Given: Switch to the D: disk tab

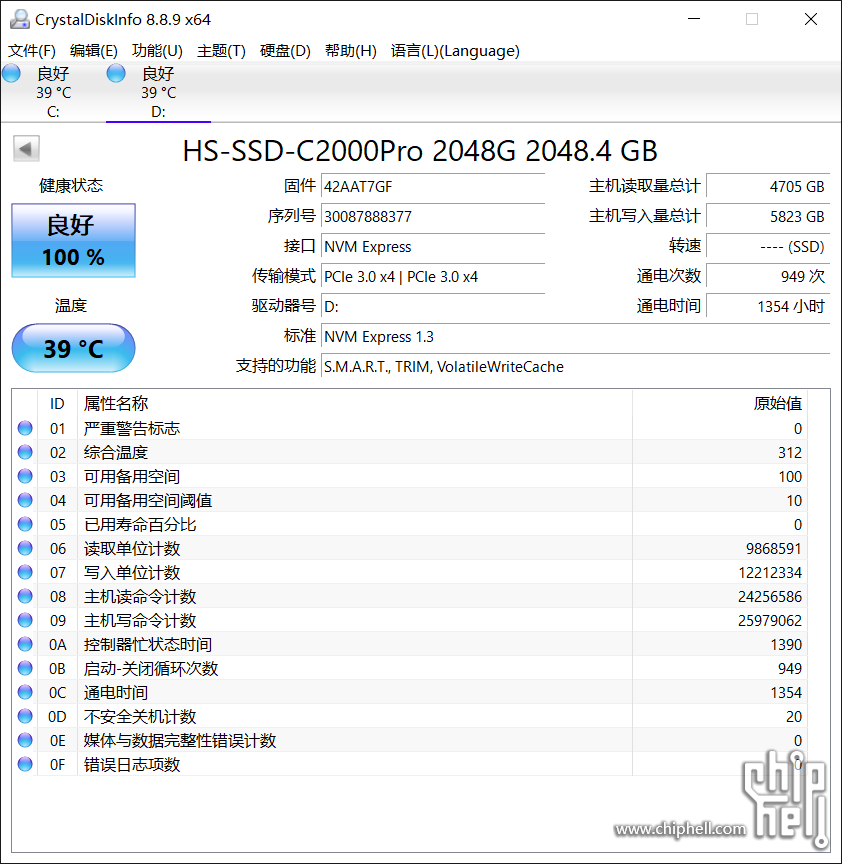Looking at the screenshot, I should [158, 92].
